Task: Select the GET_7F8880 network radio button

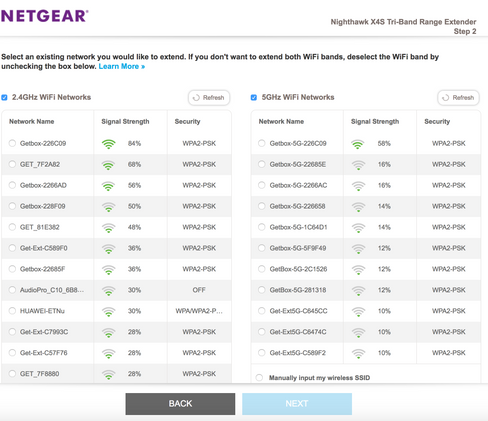Action: pyautogui.click(x=12, y=374)
